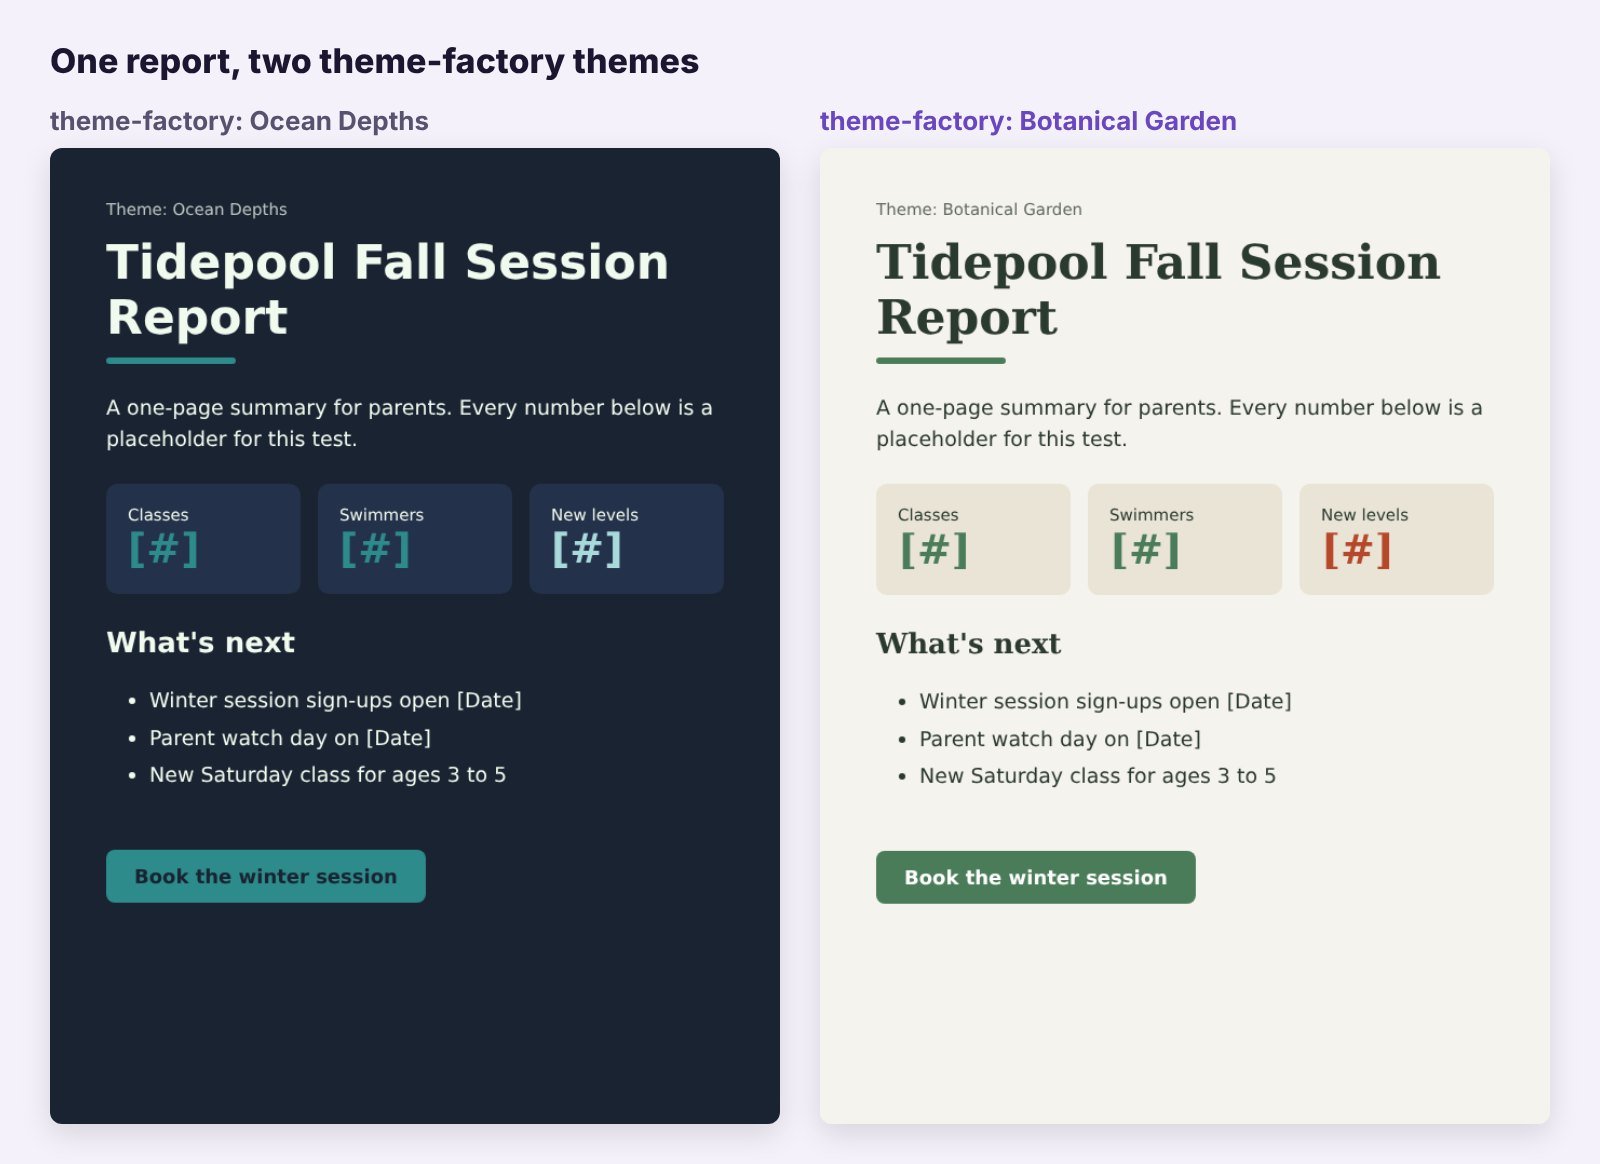Click the dark 'Tidepool Fall Session Report' title
The width and height of the screenshot is (1600, 1164).
(387, 289)
